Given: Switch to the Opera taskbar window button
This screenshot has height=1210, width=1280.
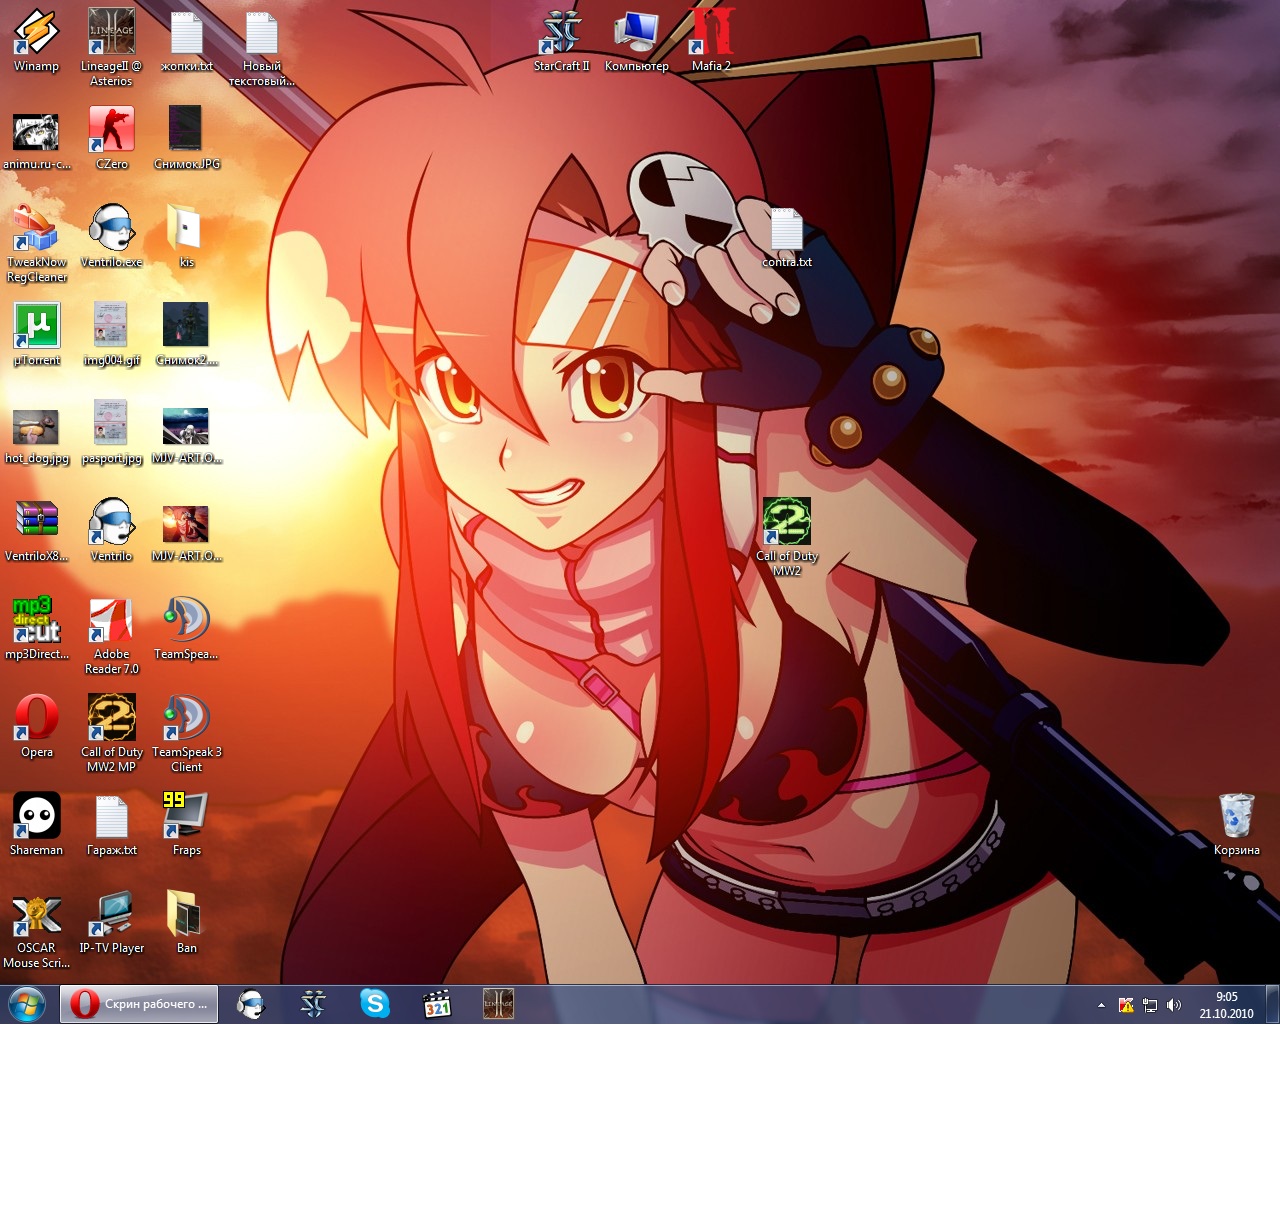Looking at the screenshot, I should [x=139, y=1004].
